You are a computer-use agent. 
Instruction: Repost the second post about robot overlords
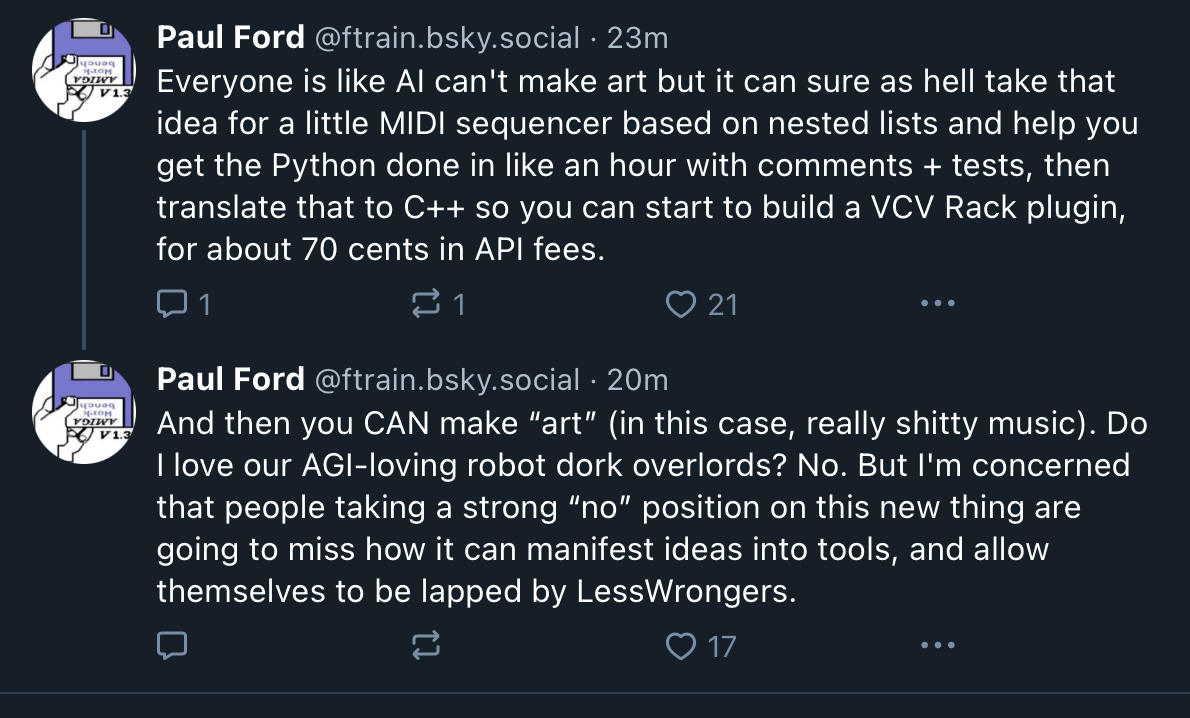(x=427, y=646)
